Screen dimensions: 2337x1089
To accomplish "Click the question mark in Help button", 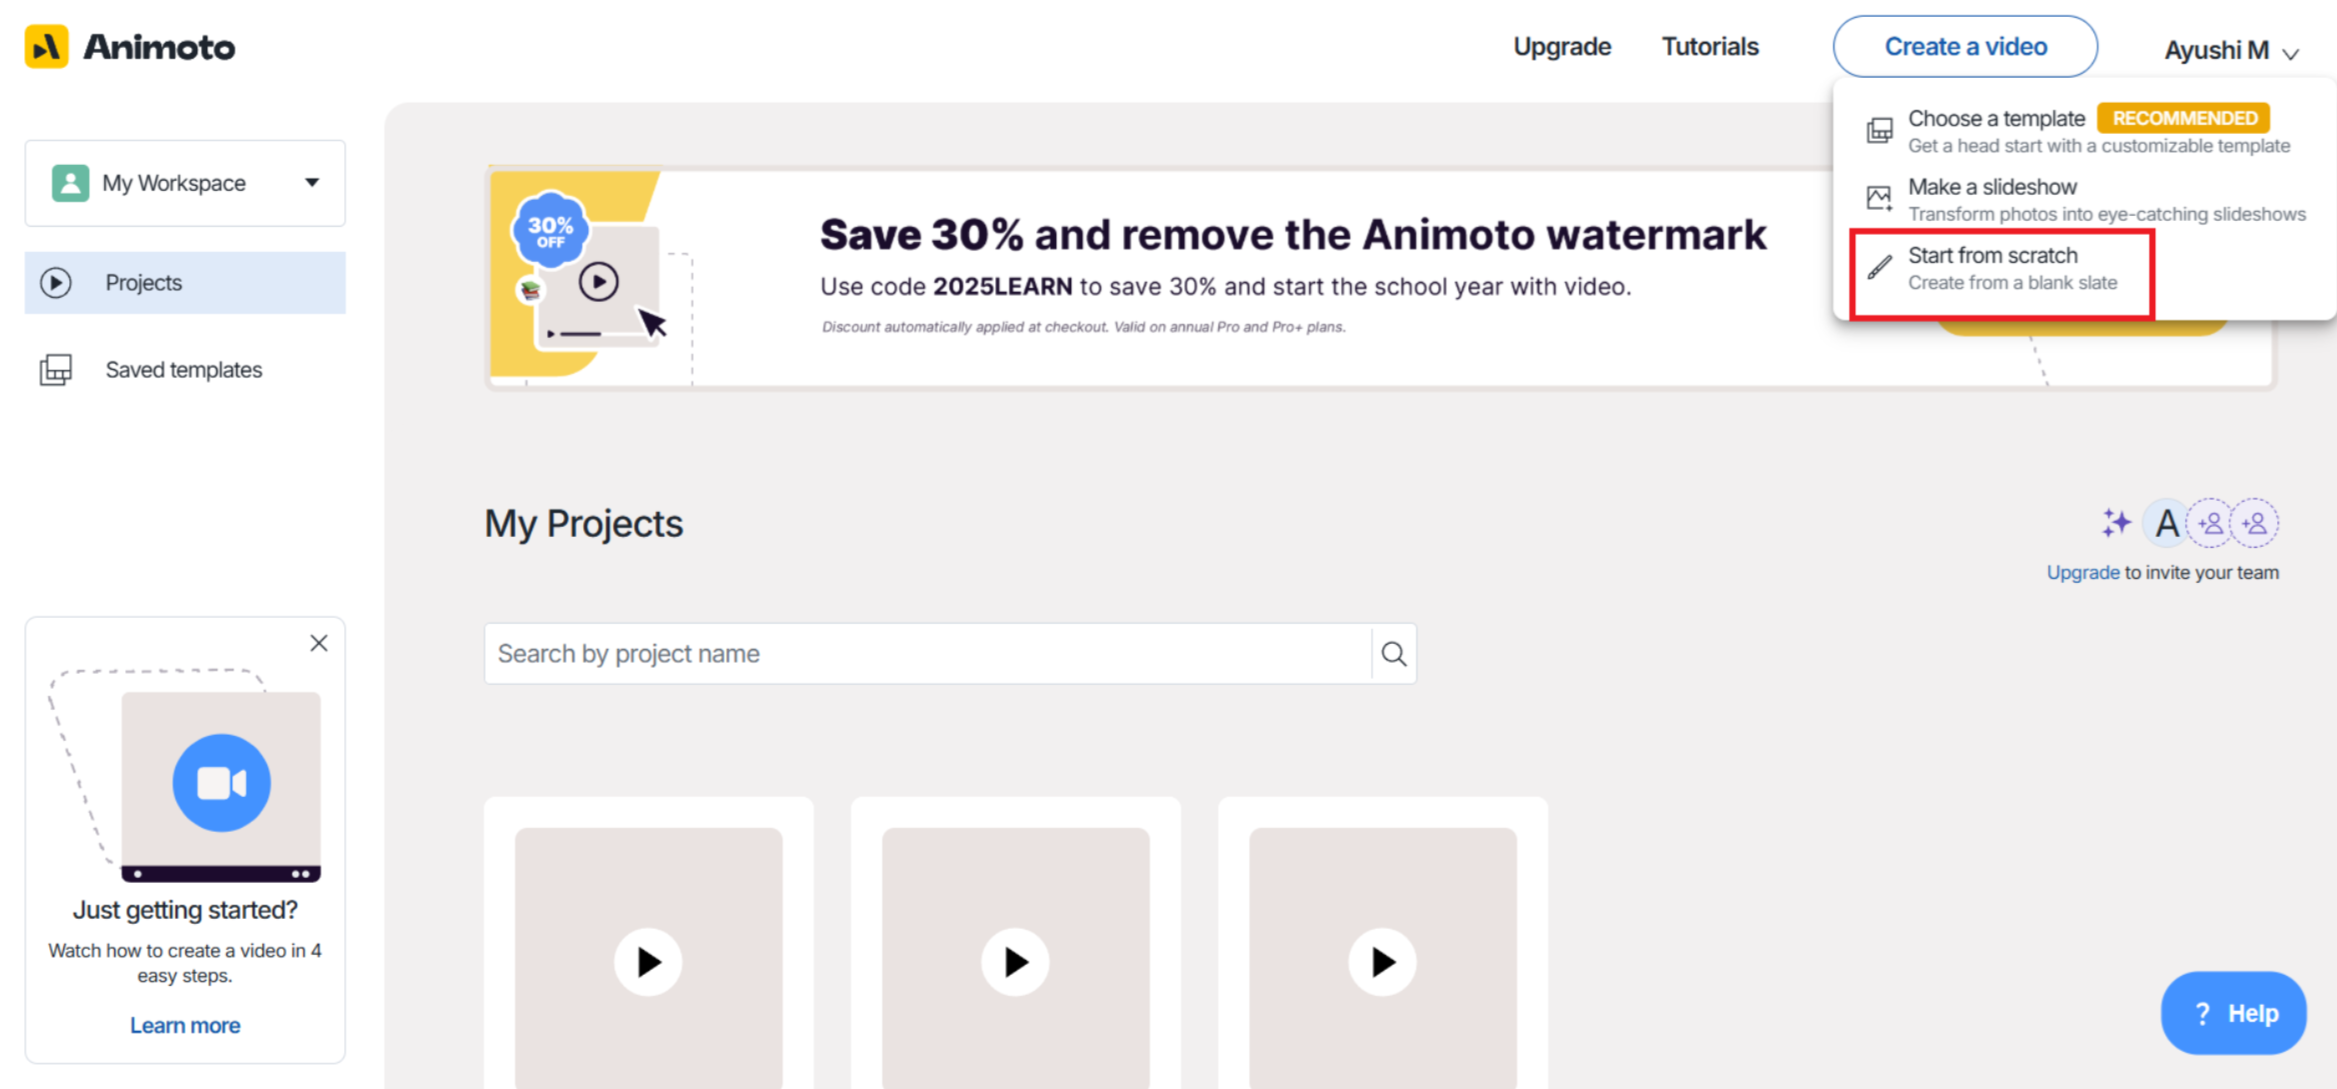I will tap(2202, 1013).
